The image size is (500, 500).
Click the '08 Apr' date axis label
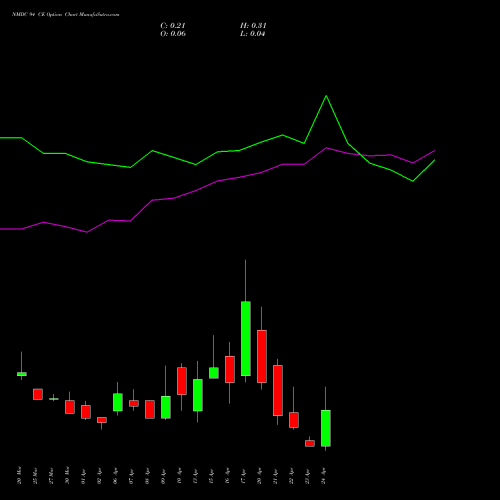pos(147,476)
